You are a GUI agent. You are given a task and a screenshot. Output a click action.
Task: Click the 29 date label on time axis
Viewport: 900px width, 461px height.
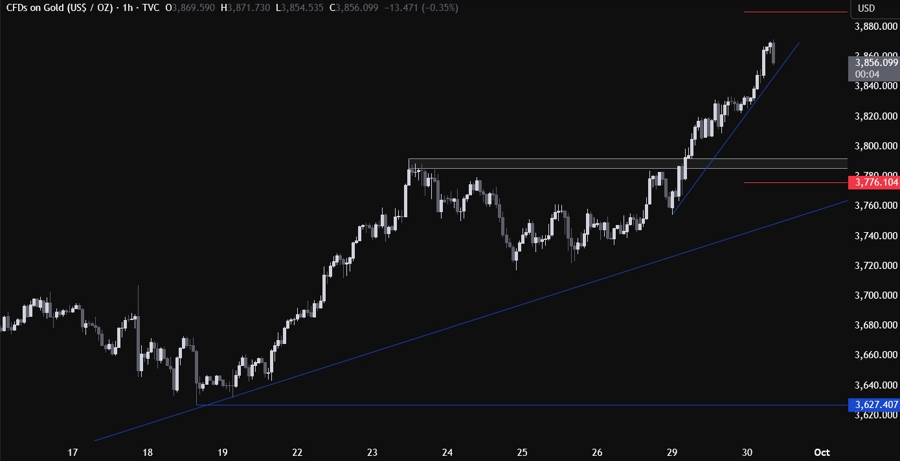(x=673, y=451)
